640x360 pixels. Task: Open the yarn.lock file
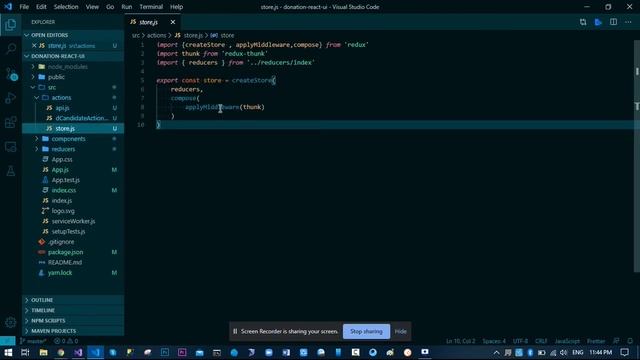coord(60,273)
